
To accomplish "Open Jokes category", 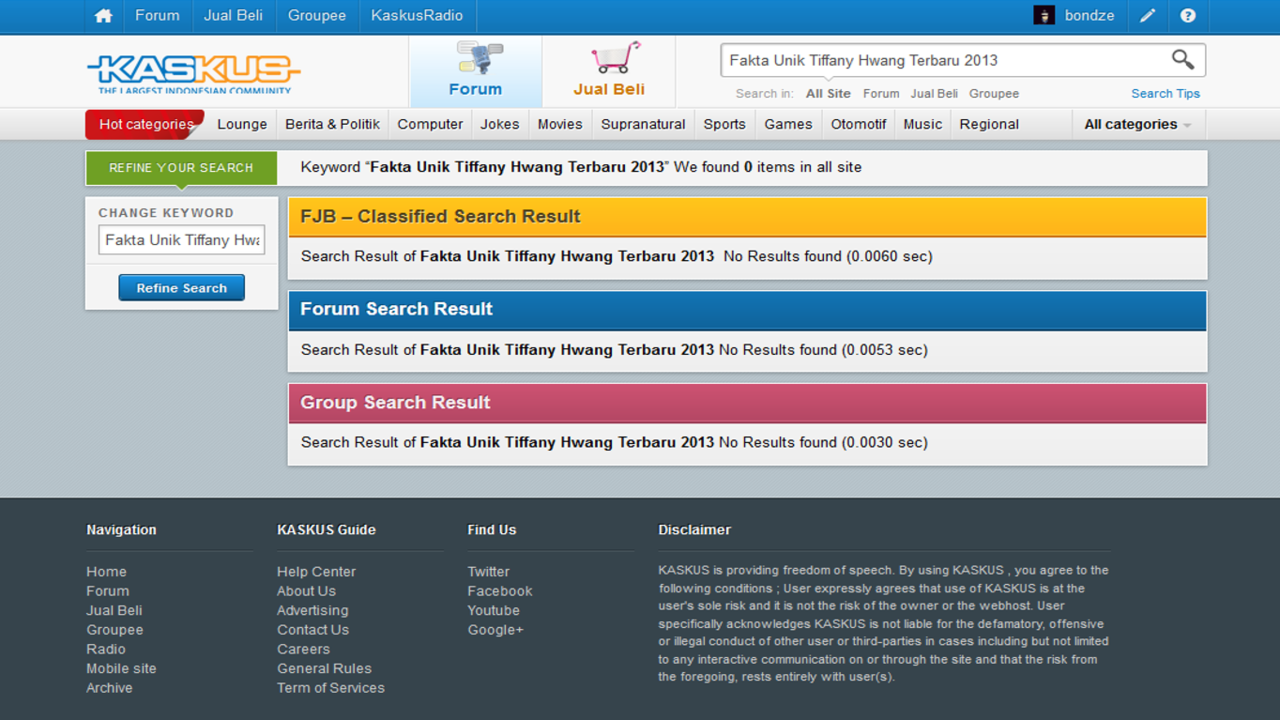I will click(x=500, y=125).
